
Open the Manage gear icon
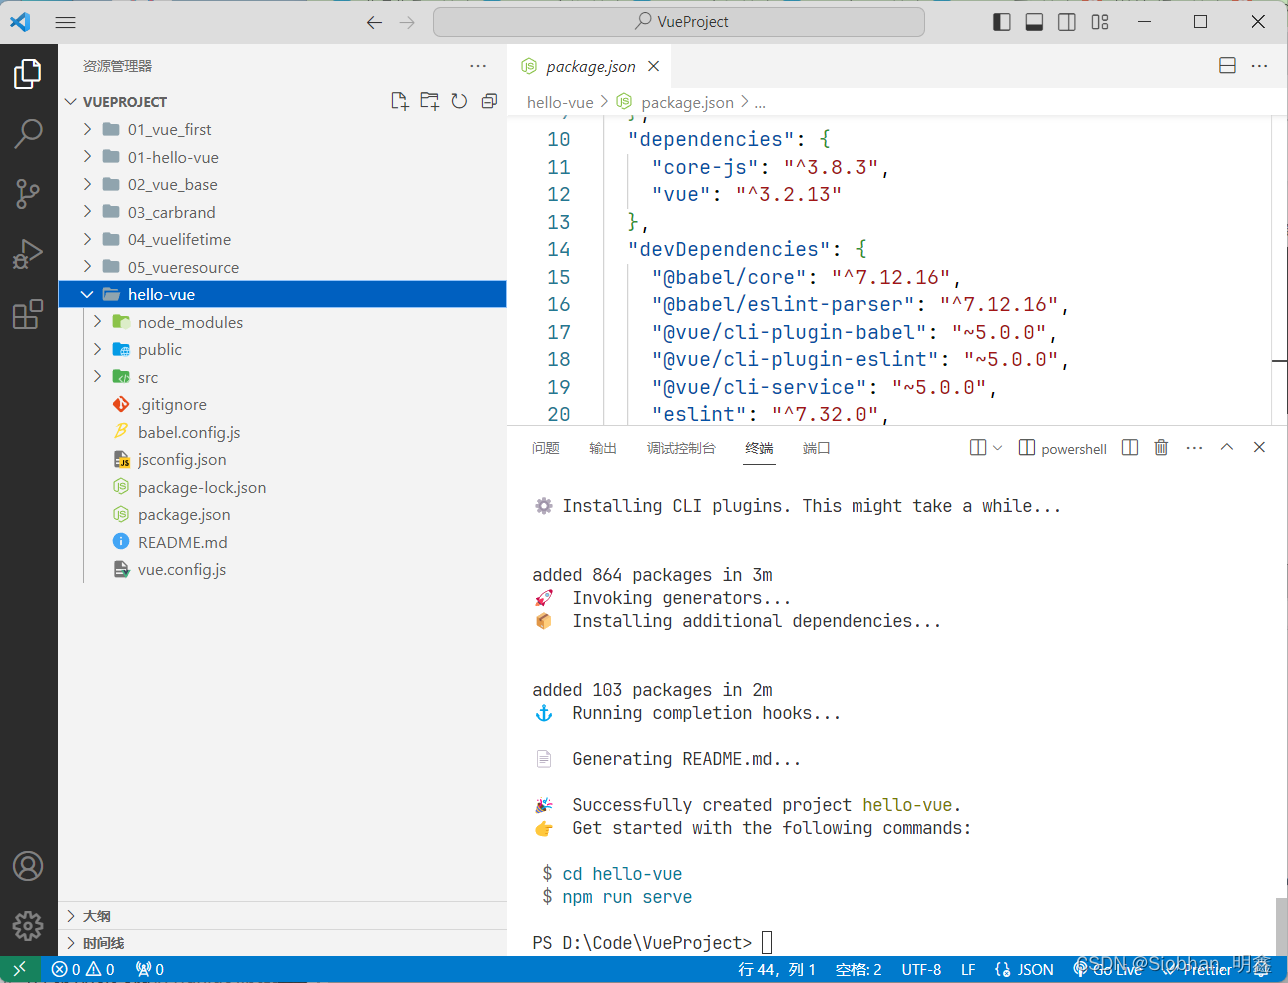tap(28, 926)
